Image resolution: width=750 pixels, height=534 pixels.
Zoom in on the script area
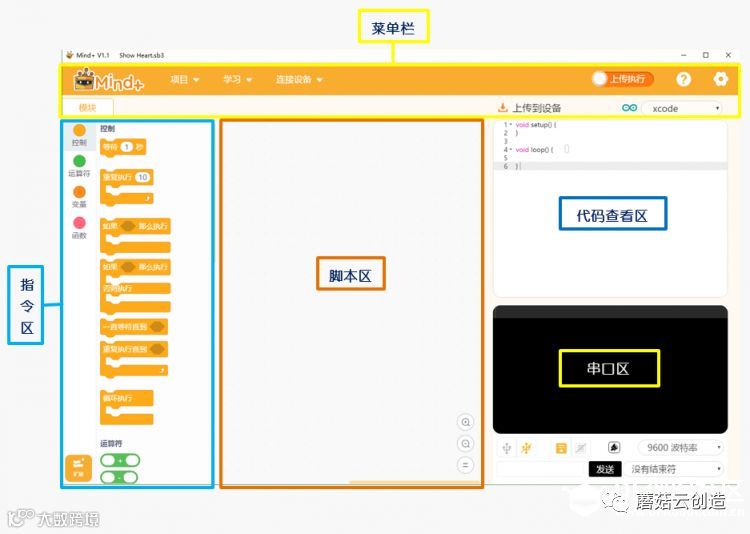click(465, 422)
